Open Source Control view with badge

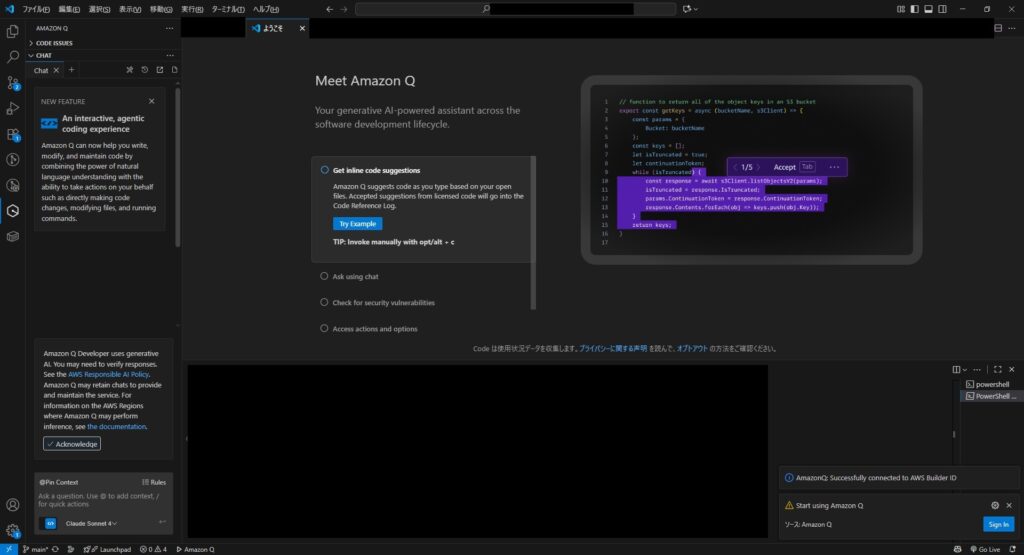(12, 83)
